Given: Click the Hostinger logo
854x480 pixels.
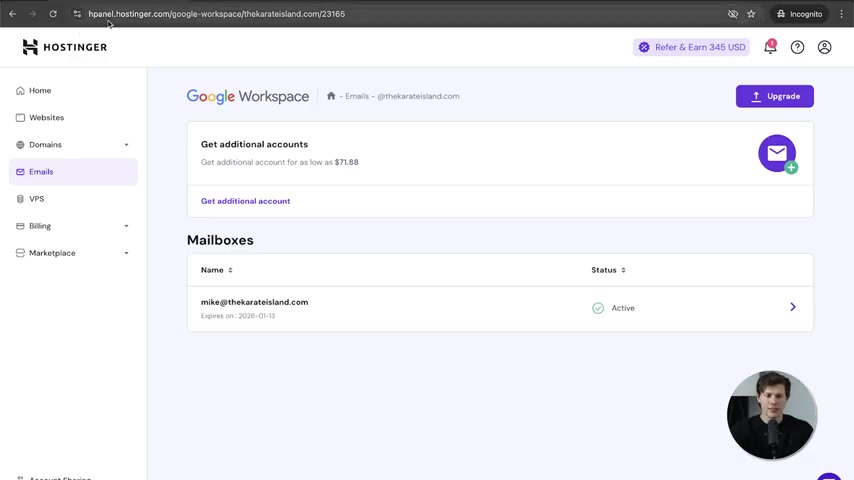Looking at the screenshot, I should 65,47.
